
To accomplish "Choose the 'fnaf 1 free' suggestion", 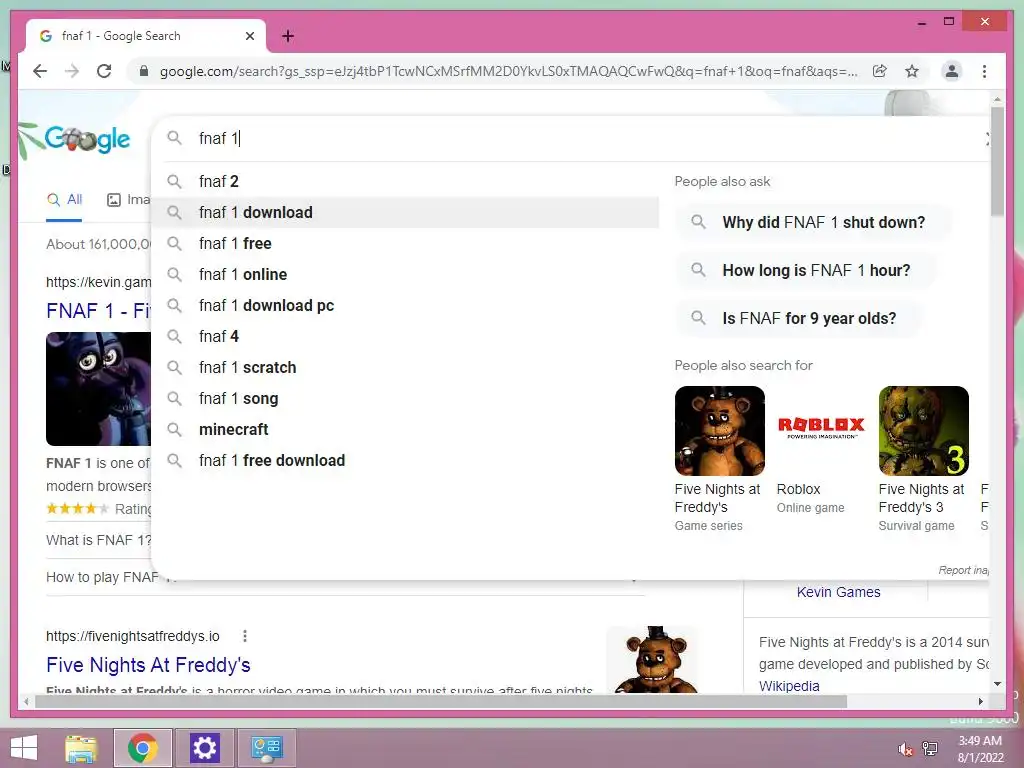I will pyautogui.click(x=405, y=244).
